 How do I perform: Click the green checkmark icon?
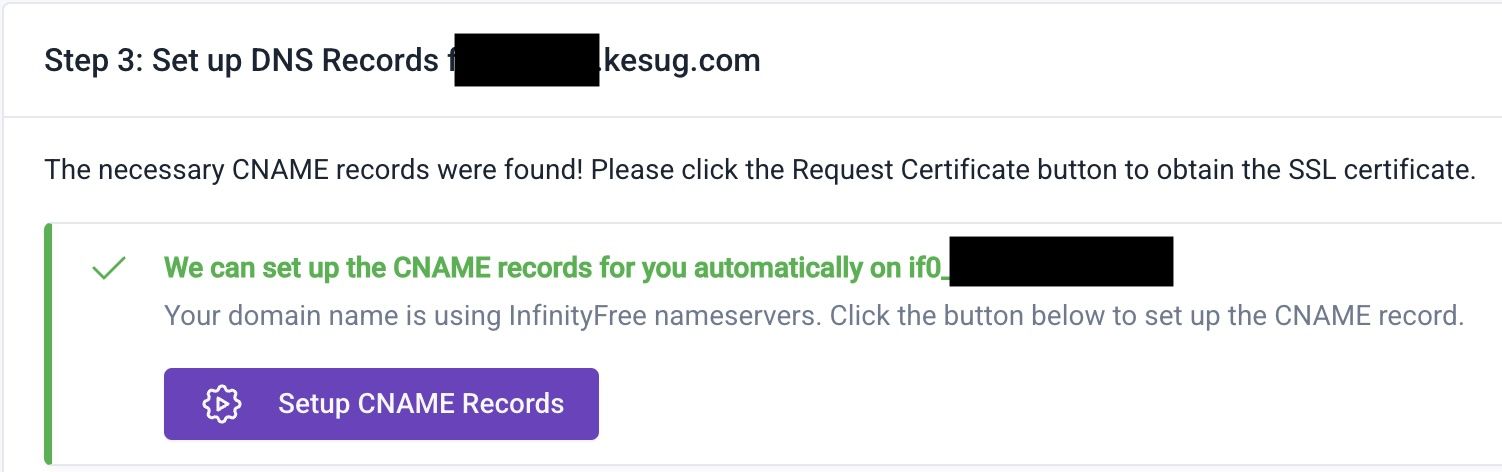coord(108,269)
